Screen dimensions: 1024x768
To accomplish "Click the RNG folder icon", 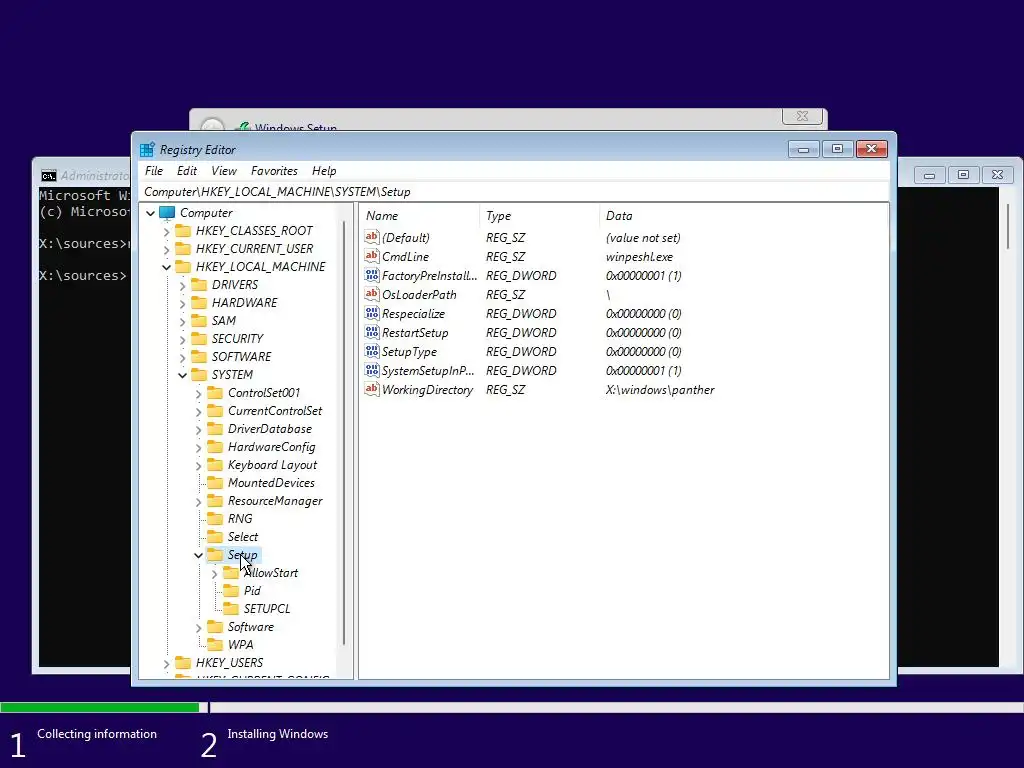I will click(x=215, y=519).
